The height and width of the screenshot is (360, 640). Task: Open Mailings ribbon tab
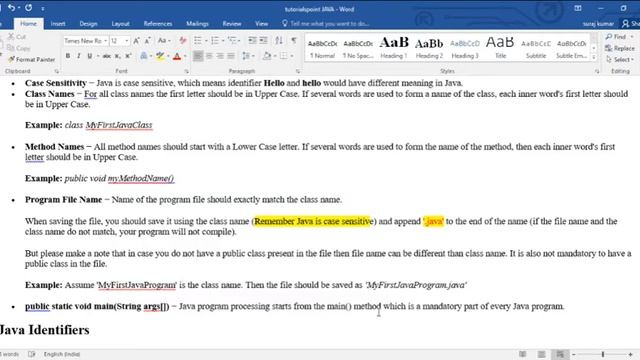tap(198, 24)
